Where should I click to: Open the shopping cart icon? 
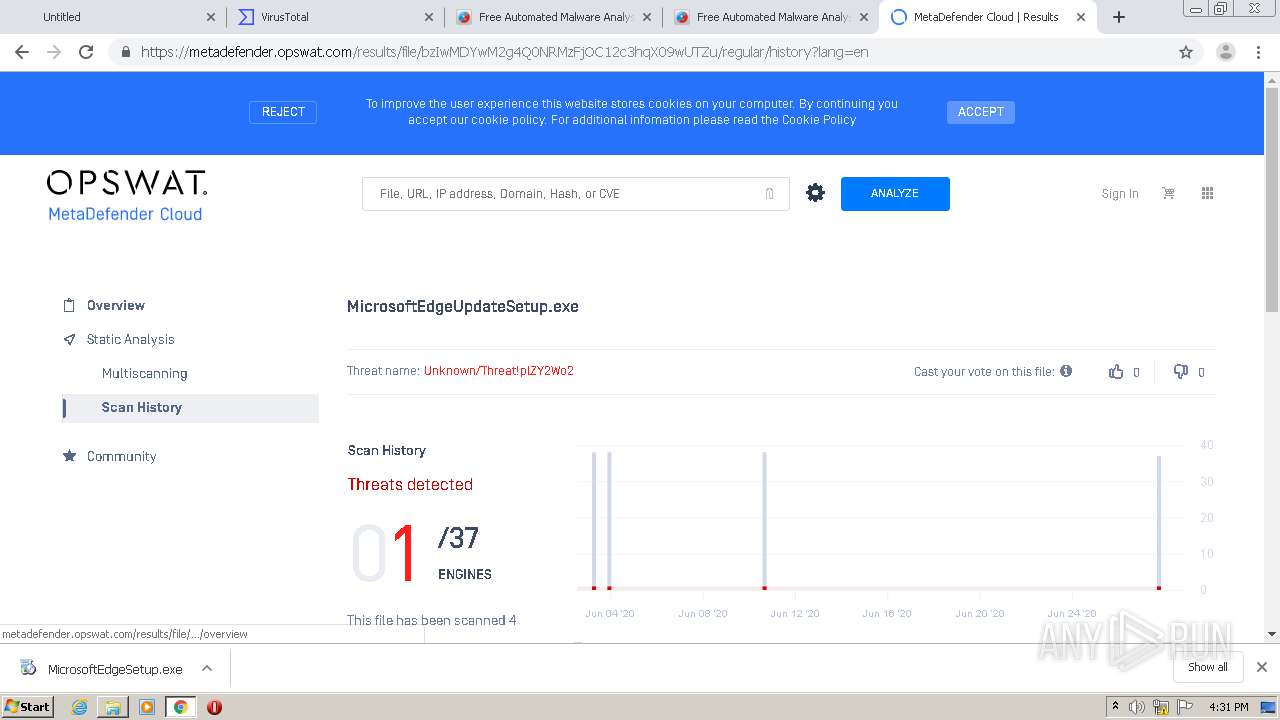tap(1168, 193)
